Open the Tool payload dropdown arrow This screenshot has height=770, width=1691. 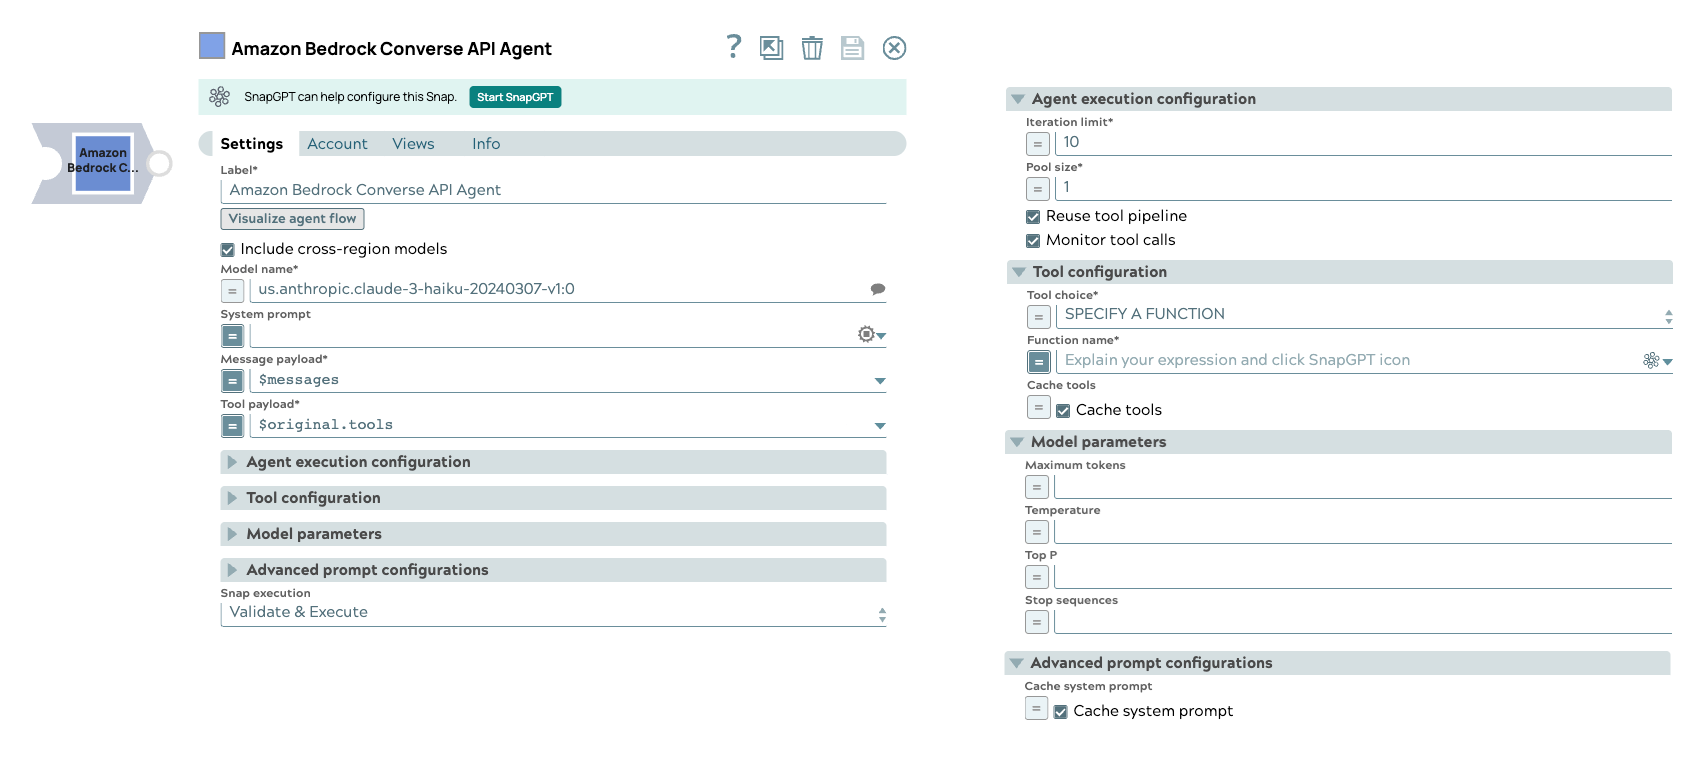pyautogui.click(x=879, y=425)
